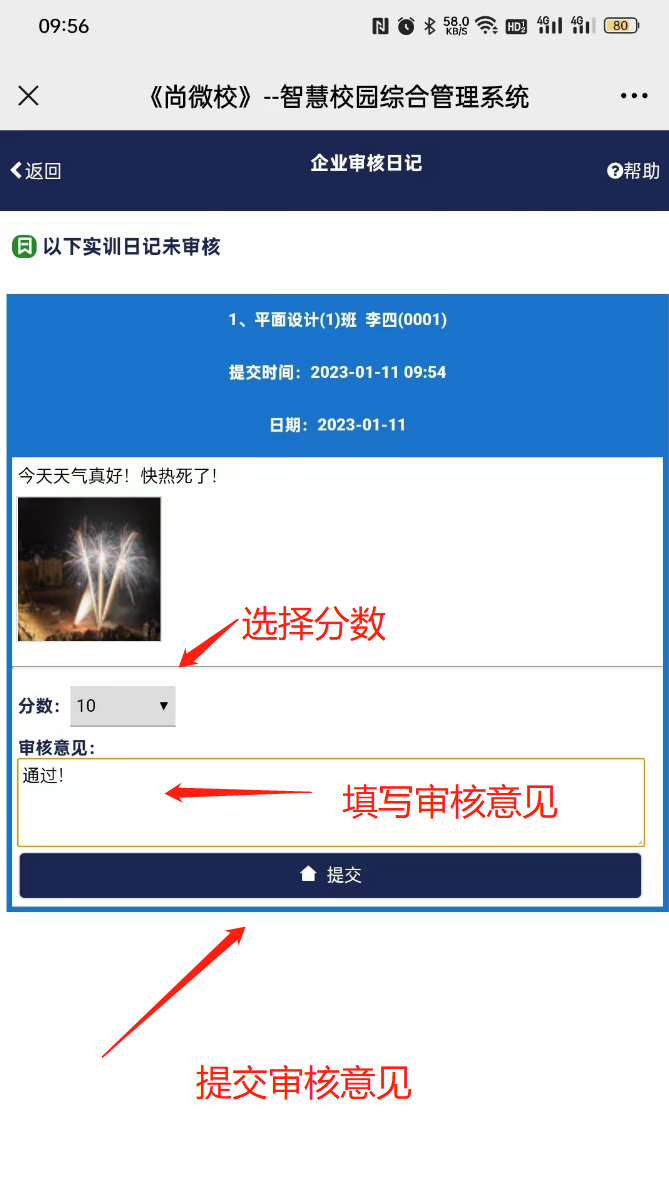Tap the diary header 平面设计(1)班 李四(0001)
This screenshot has width=669, height=1204.
coord(337,320)
